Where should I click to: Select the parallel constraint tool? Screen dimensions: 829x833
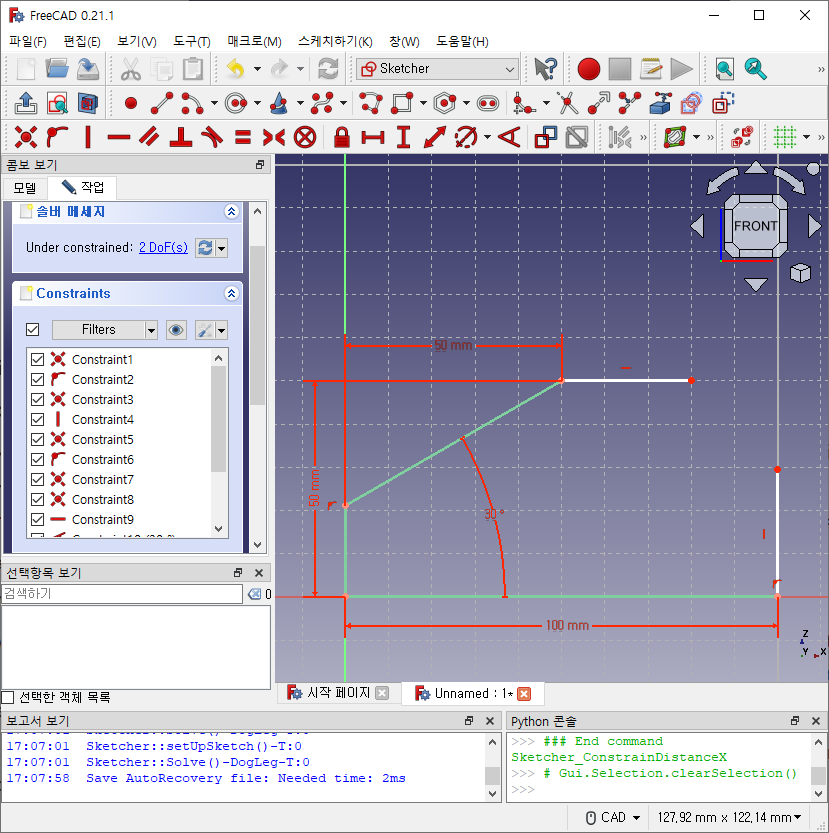pyautogui.click(x=149, y=137)
